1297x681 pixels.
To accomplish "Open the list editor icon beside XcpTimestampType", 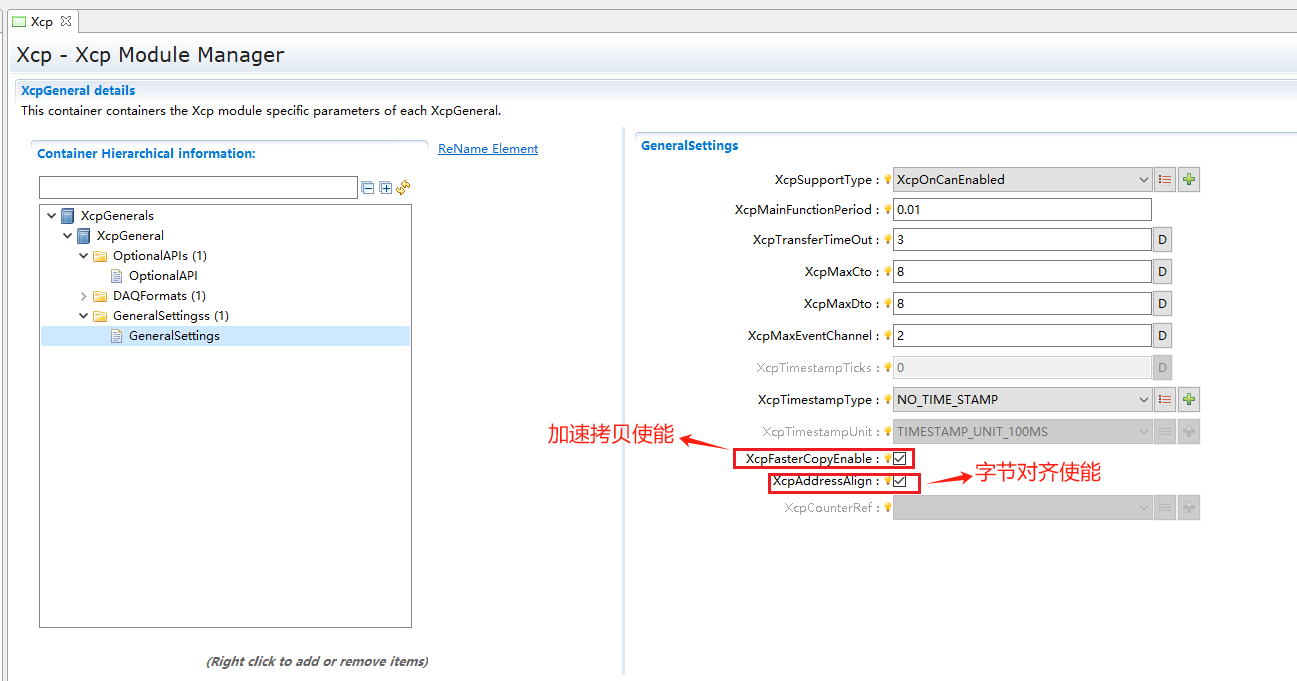I will click(1166, 399).
